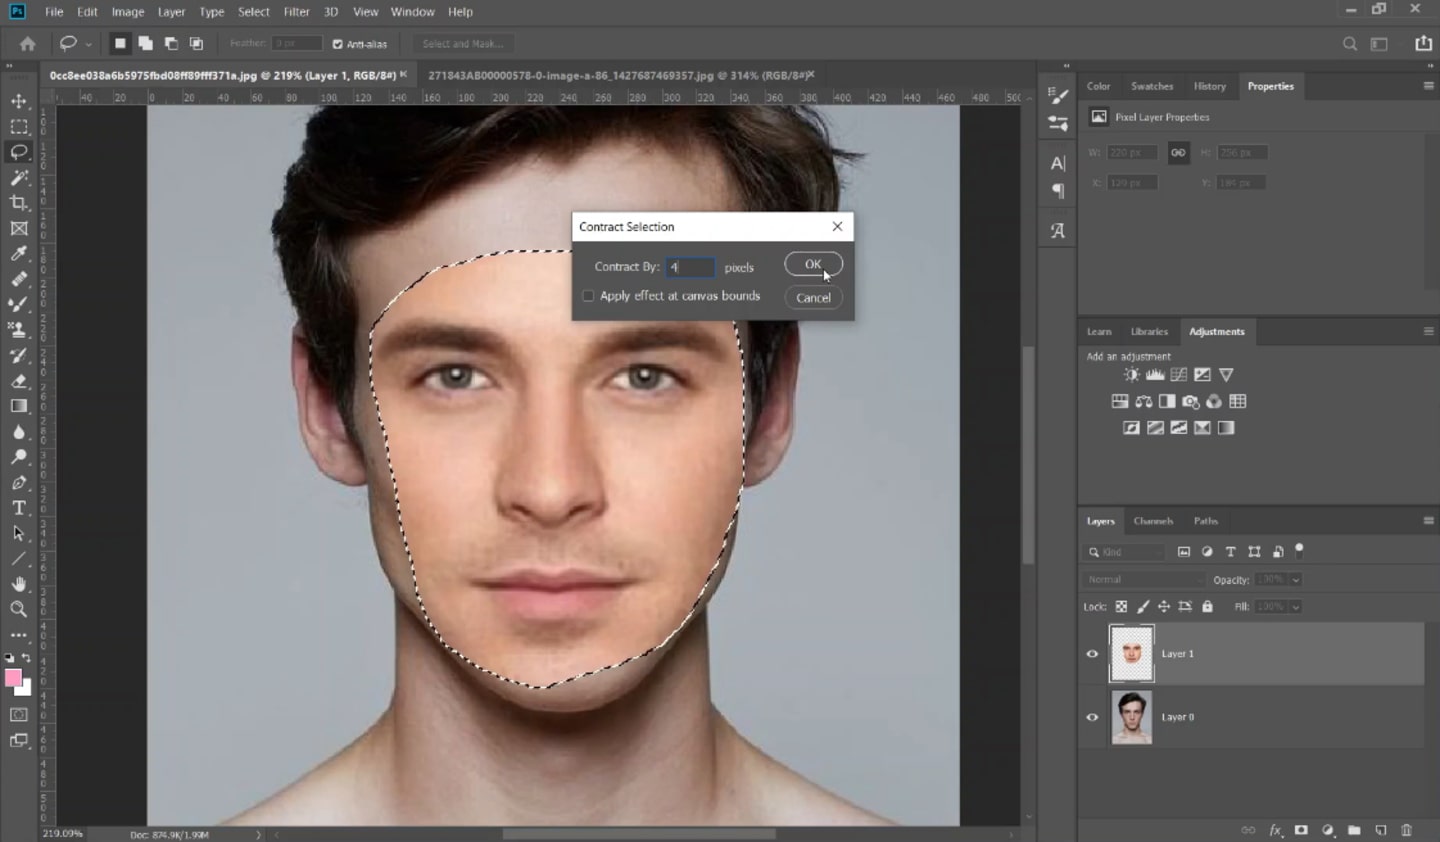Open the Add Layer Mask button

(1301, 830)
